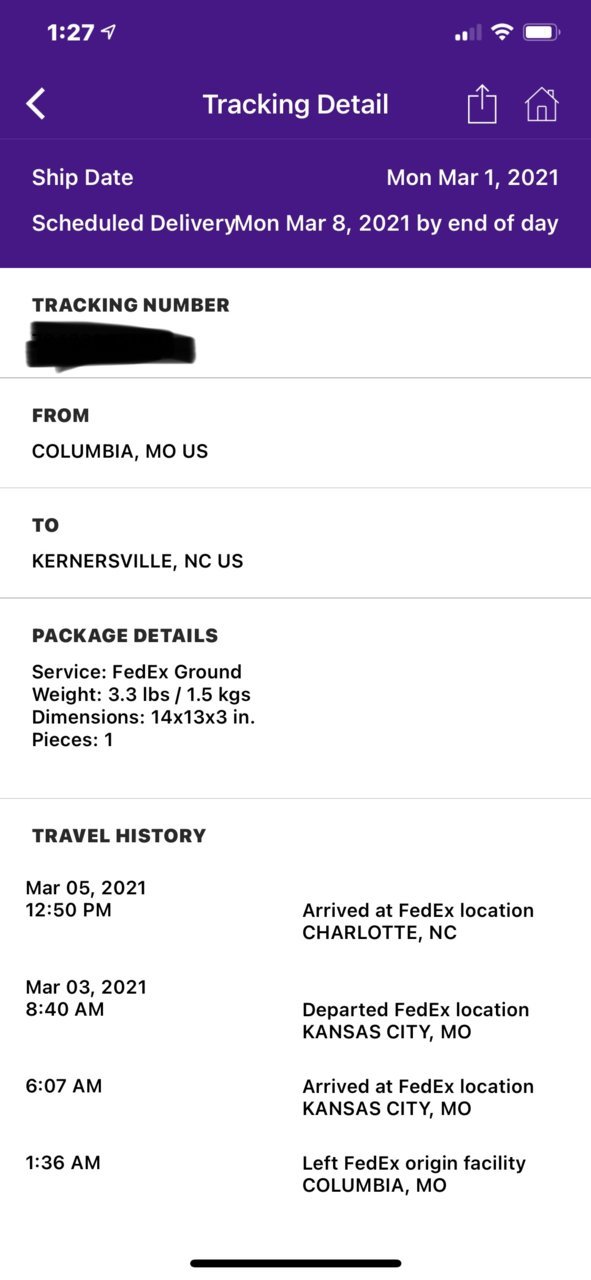The image size is (591, 1280).
Task: Select the KERNERSVILLE, NC US destination
Action: click(137, 561)
